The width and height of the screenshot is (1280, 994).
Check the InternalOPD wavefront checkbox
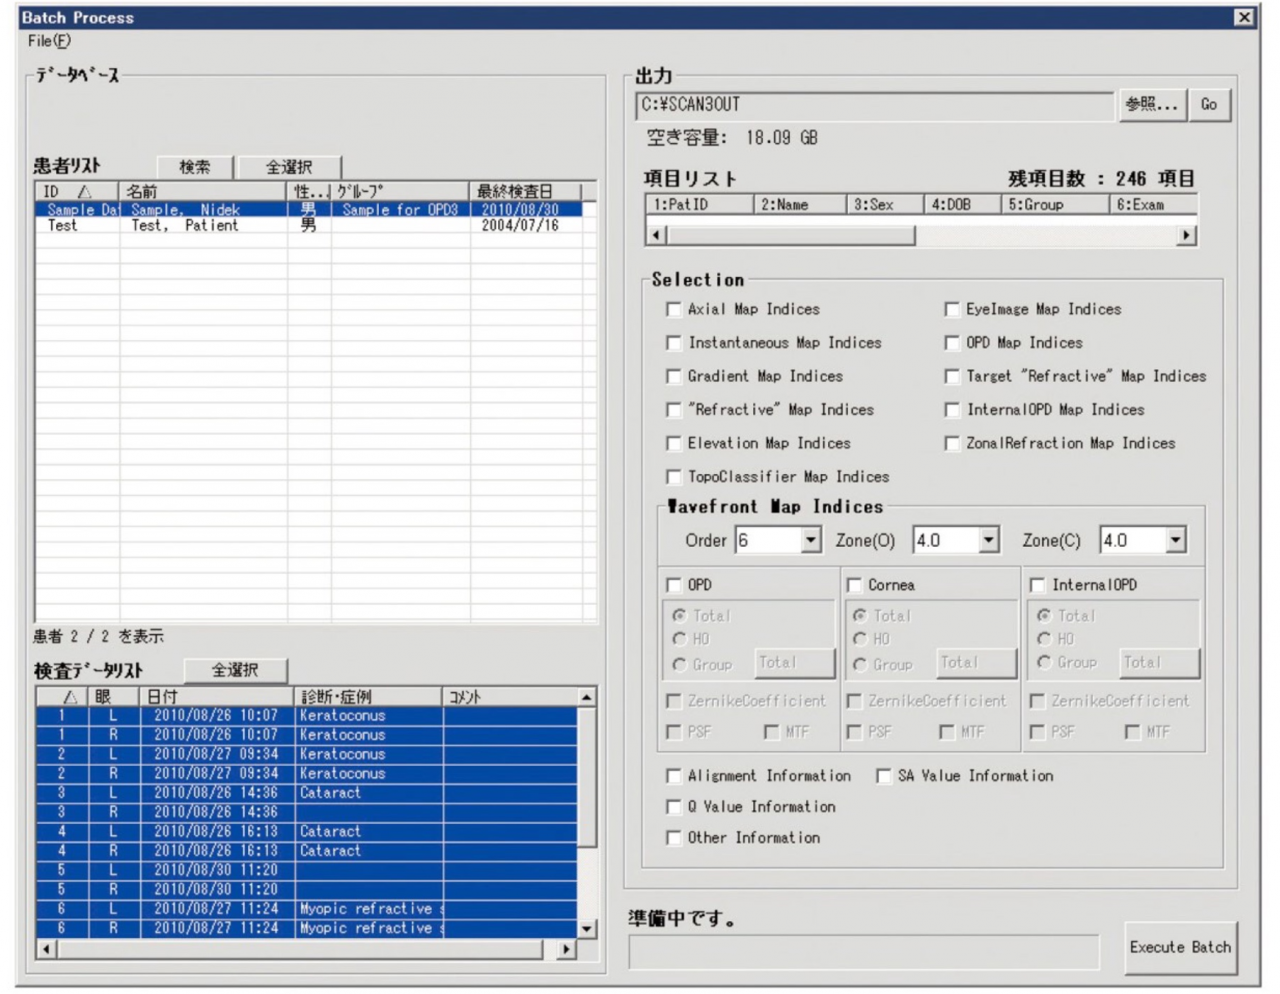coord(1037,585)
